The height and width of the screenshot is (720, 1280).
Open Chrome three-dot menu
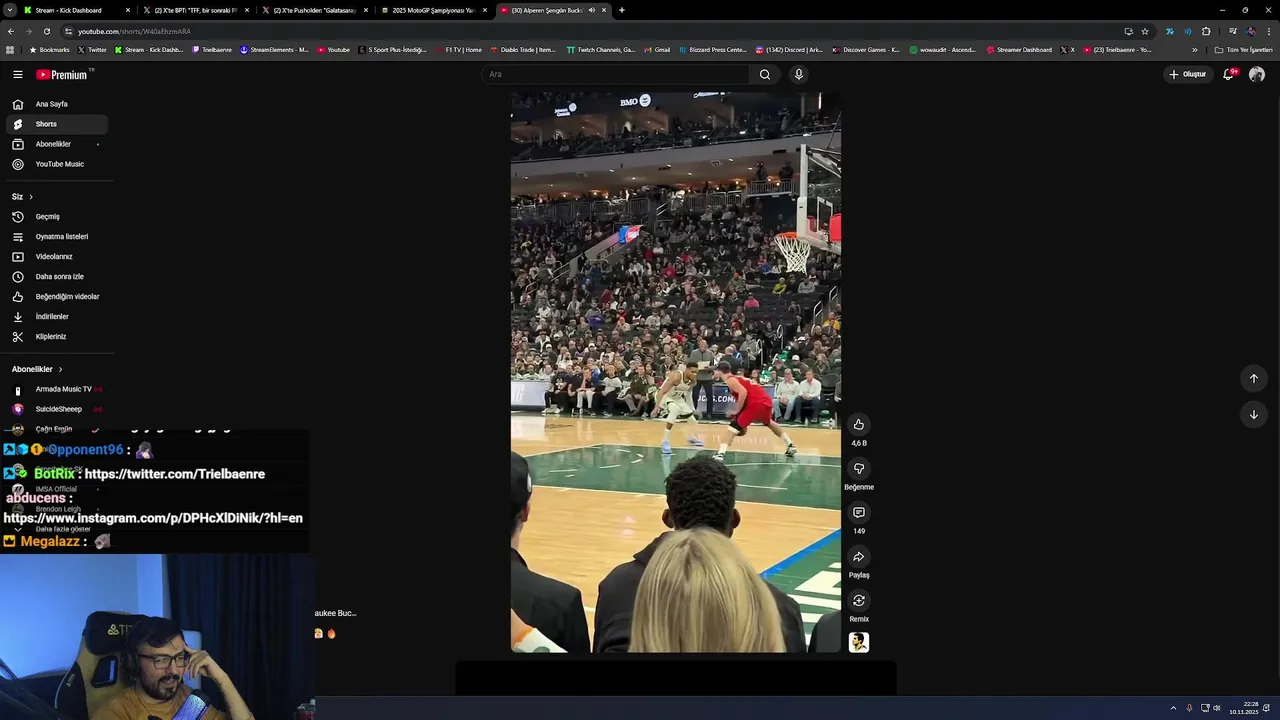1269,31
